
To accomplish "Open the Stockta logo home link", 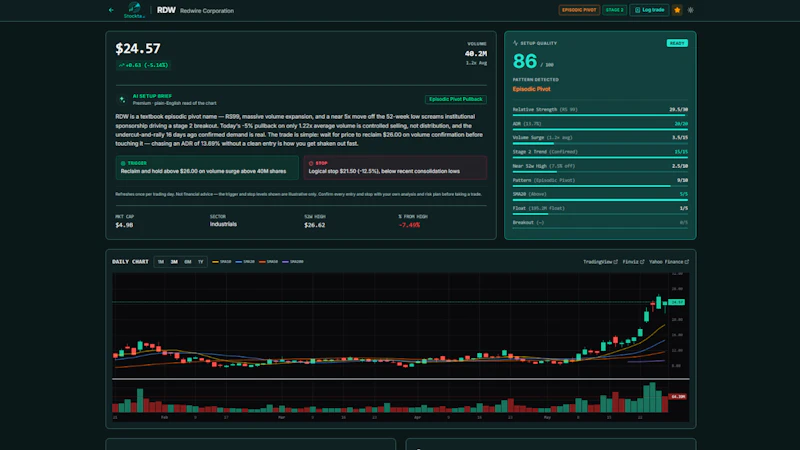I will [134, 10].
